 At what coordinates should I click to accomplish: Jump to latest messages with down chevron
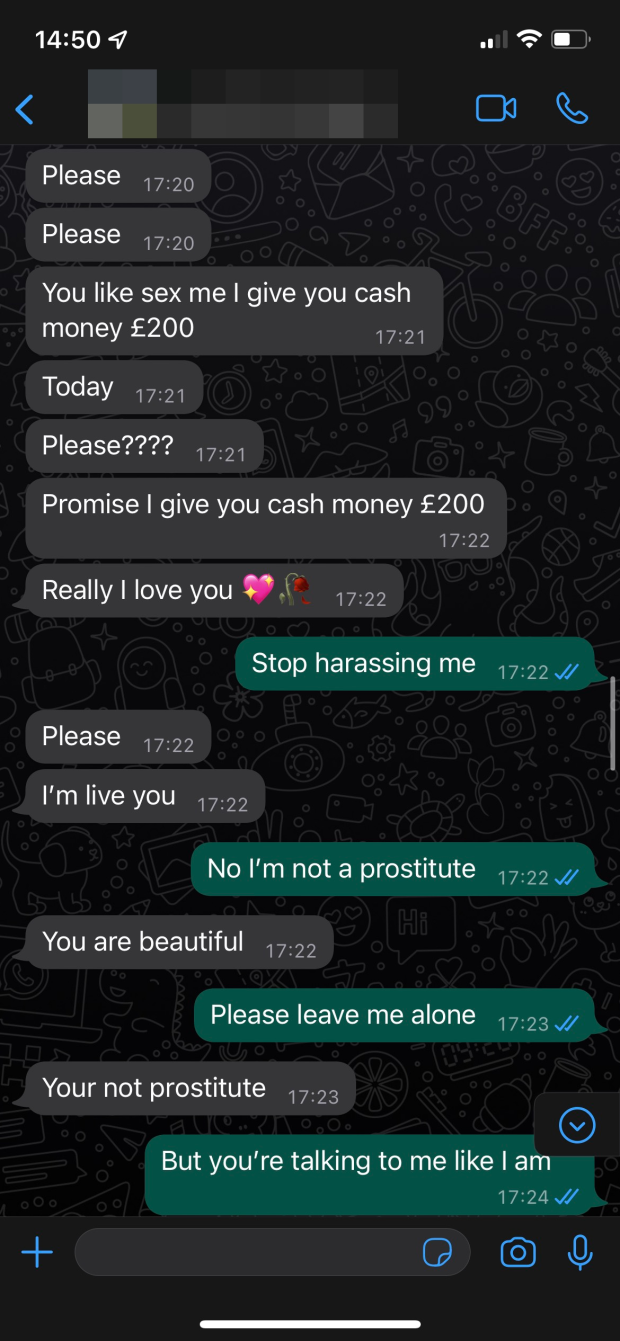577,1126
